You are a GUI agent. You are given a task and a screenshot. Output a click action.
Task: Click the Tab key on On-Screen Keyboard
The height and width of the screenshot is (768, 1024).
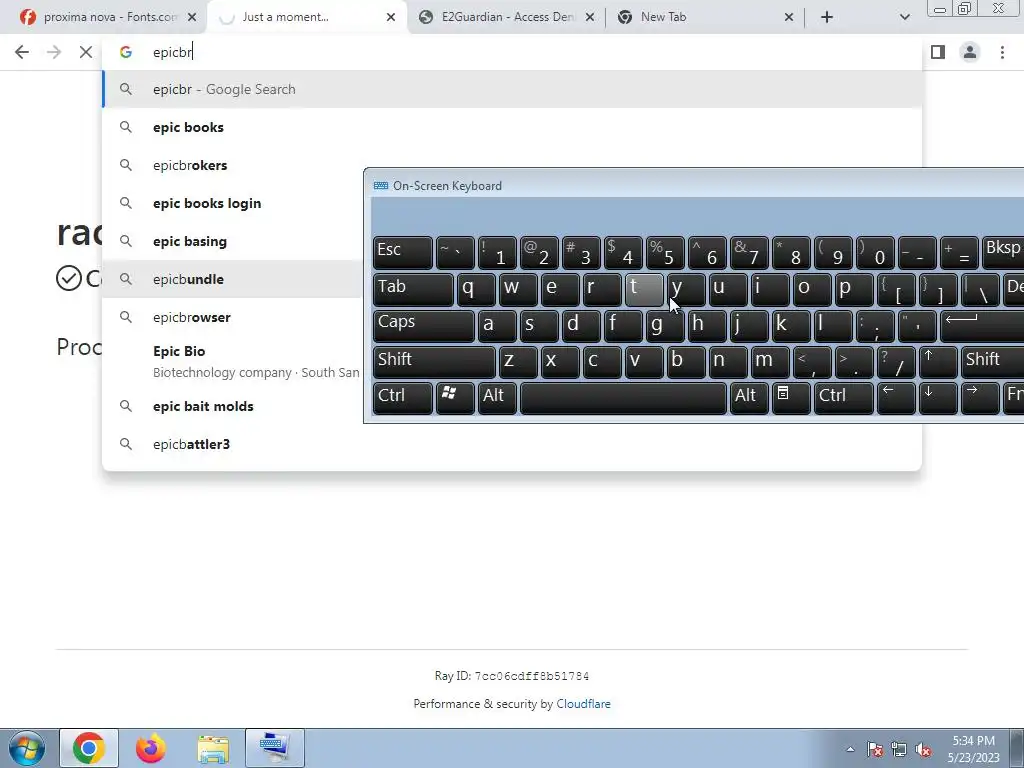pyautogui.click(x=413, y=289)
